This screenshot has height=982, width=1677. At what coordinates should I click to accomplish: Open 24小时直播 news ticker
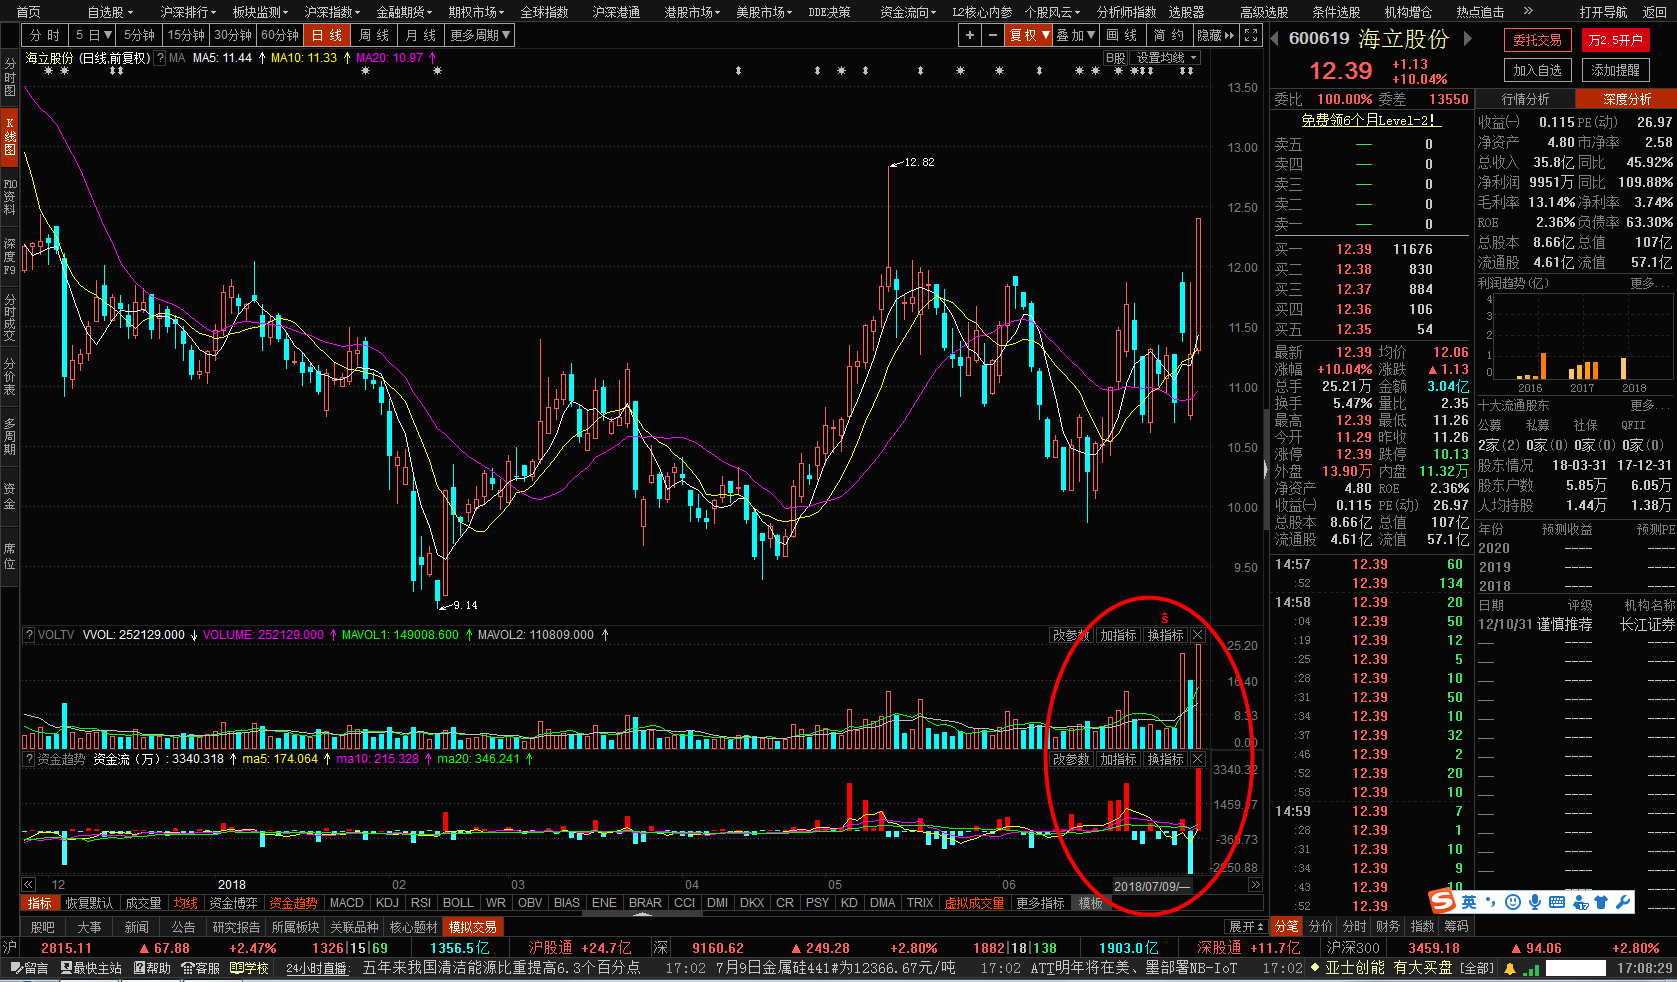(317, 968)
